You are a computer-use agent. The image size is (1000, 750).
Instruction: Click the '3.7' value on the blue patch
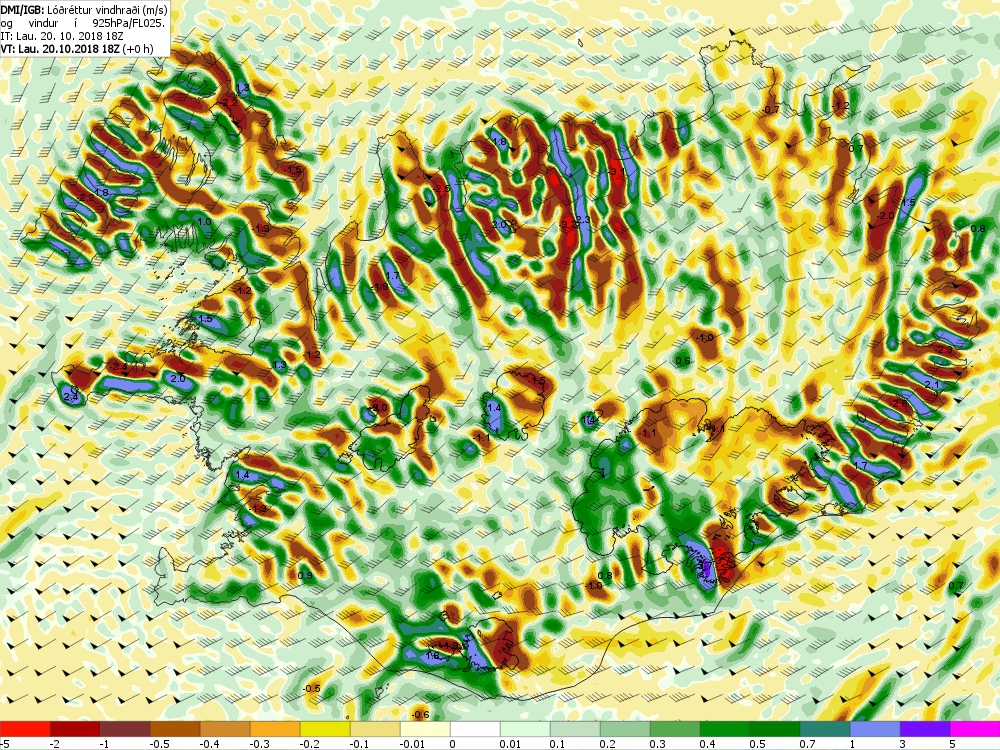[705, 564]
